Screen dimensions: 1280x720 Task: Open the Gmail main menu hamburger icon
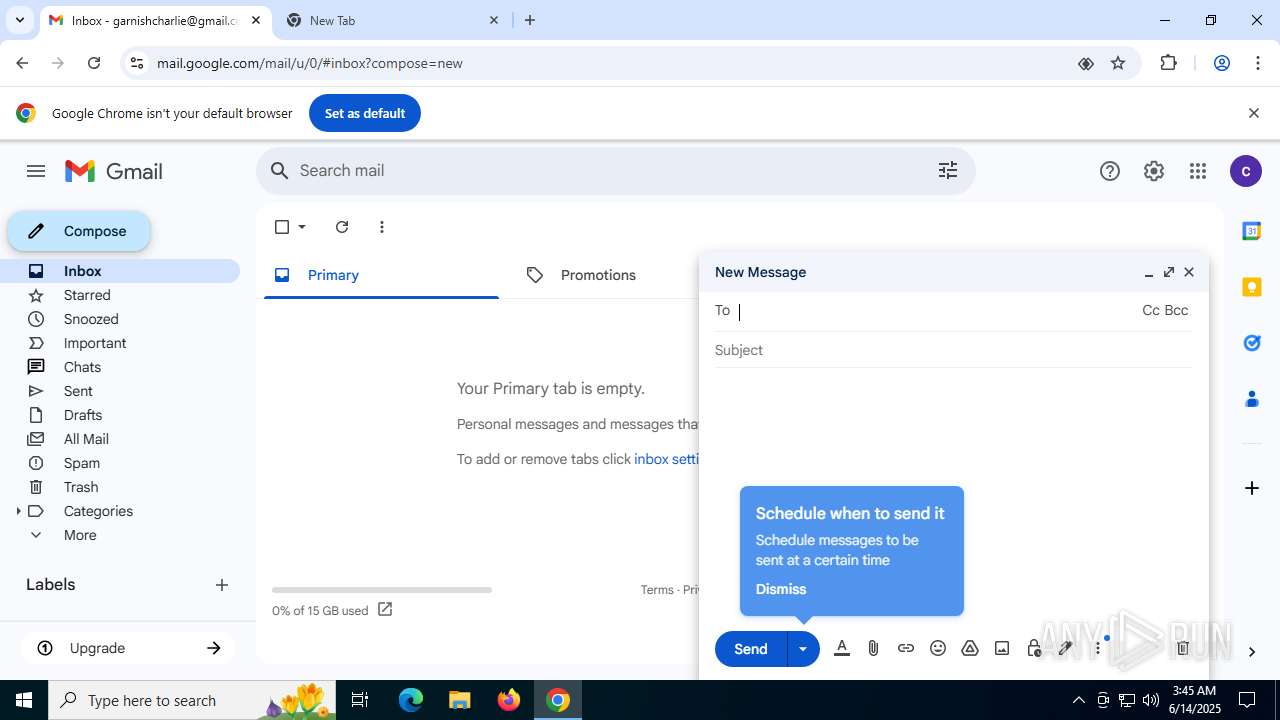[x=36, y=171]
